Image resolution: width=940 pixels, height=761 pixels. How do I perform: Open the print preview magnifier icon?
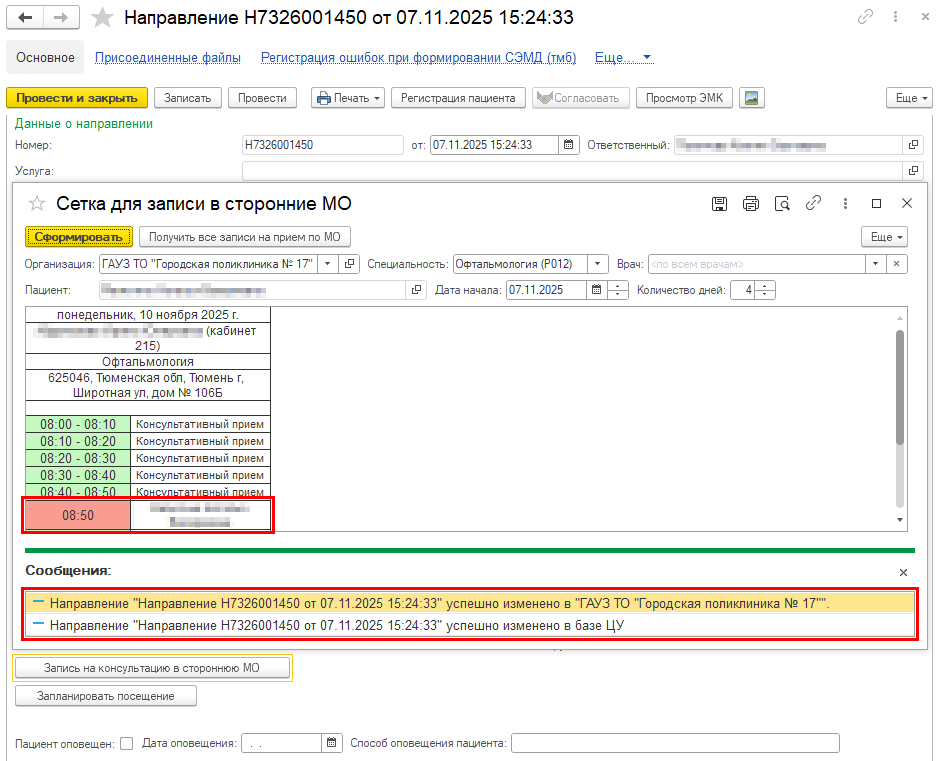coord(782,204)
